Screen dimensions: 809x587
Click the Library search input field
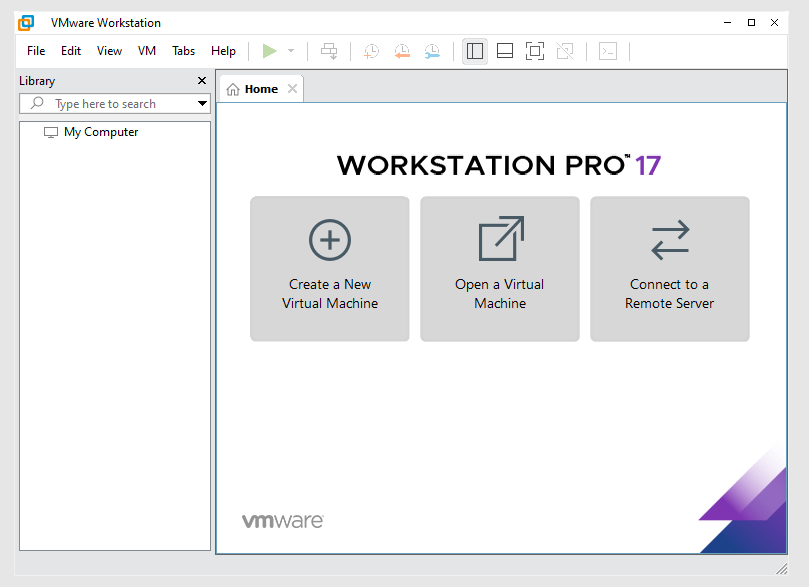pyautogui.click(x=115, y=104)
